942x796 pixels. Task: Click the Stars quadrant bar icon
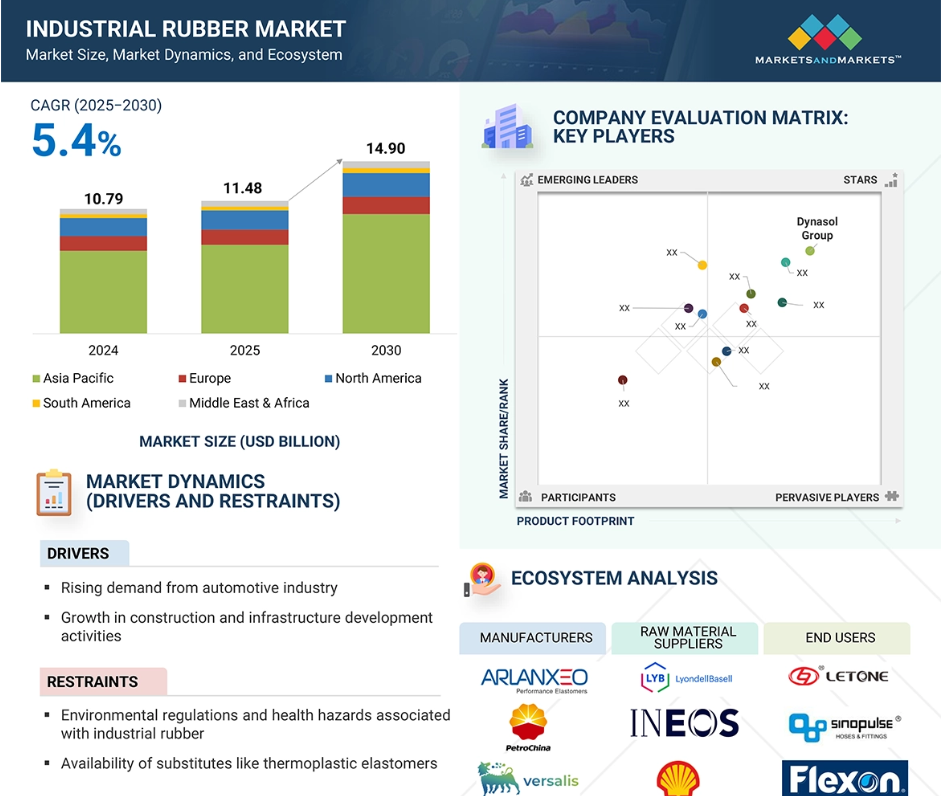pyautogui.click(x=891, y=180)
